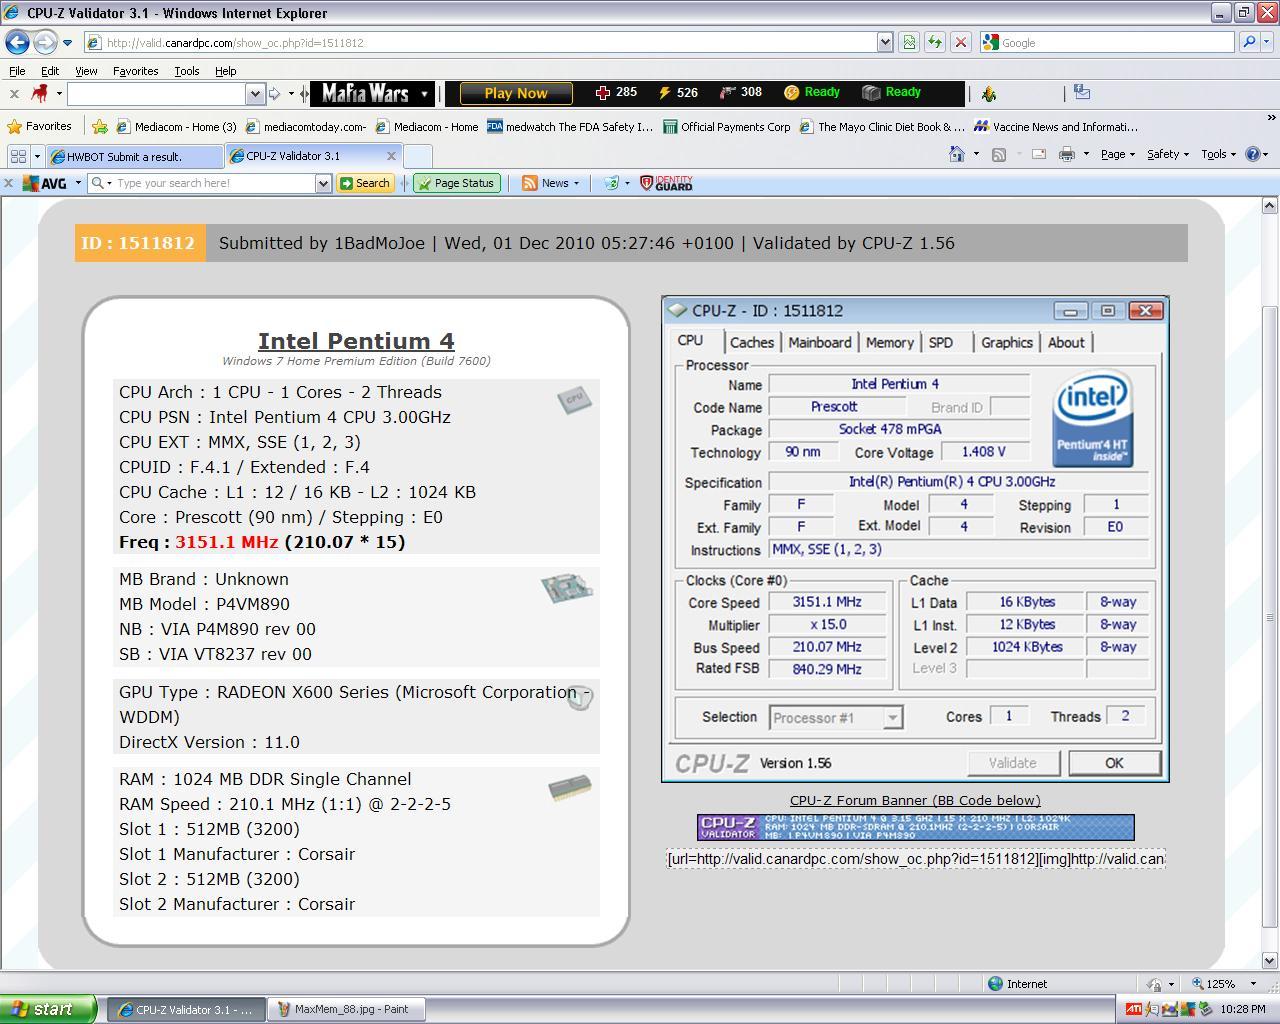Click the Print icon in command bar

click(x=1067, y=154)
